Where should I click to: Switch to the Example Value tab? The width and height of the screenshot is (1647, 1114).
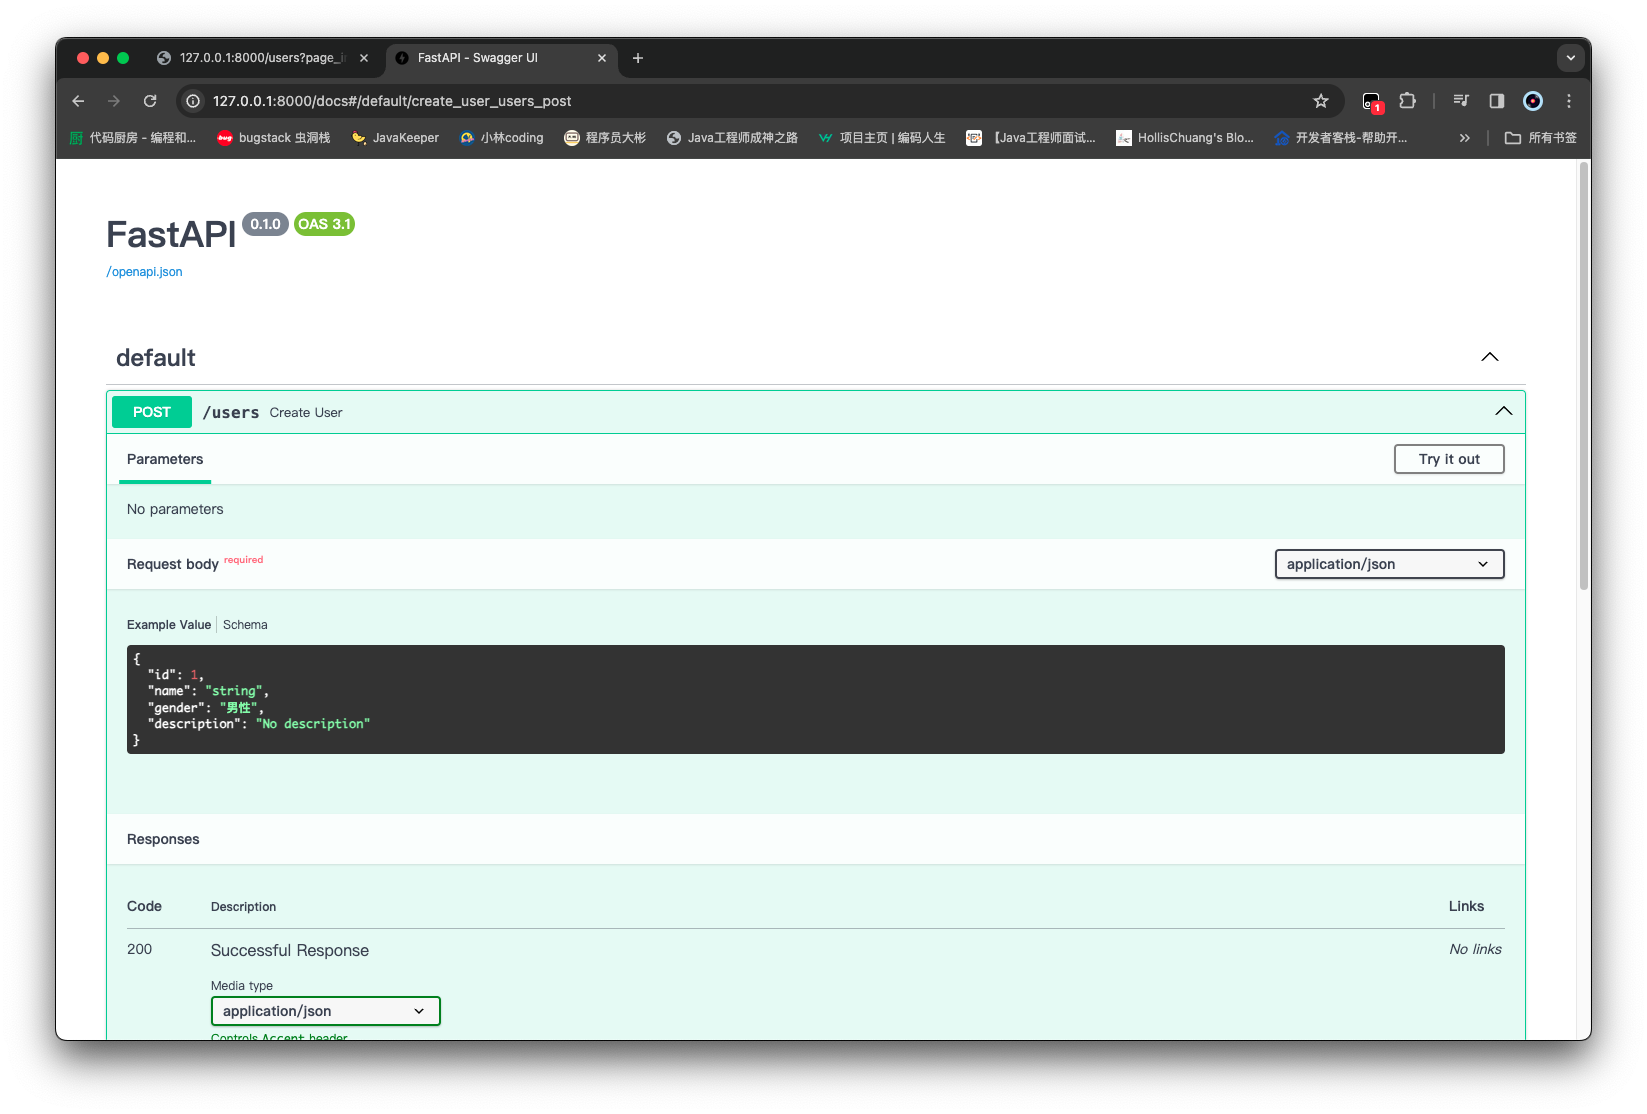tap(169, 625)
